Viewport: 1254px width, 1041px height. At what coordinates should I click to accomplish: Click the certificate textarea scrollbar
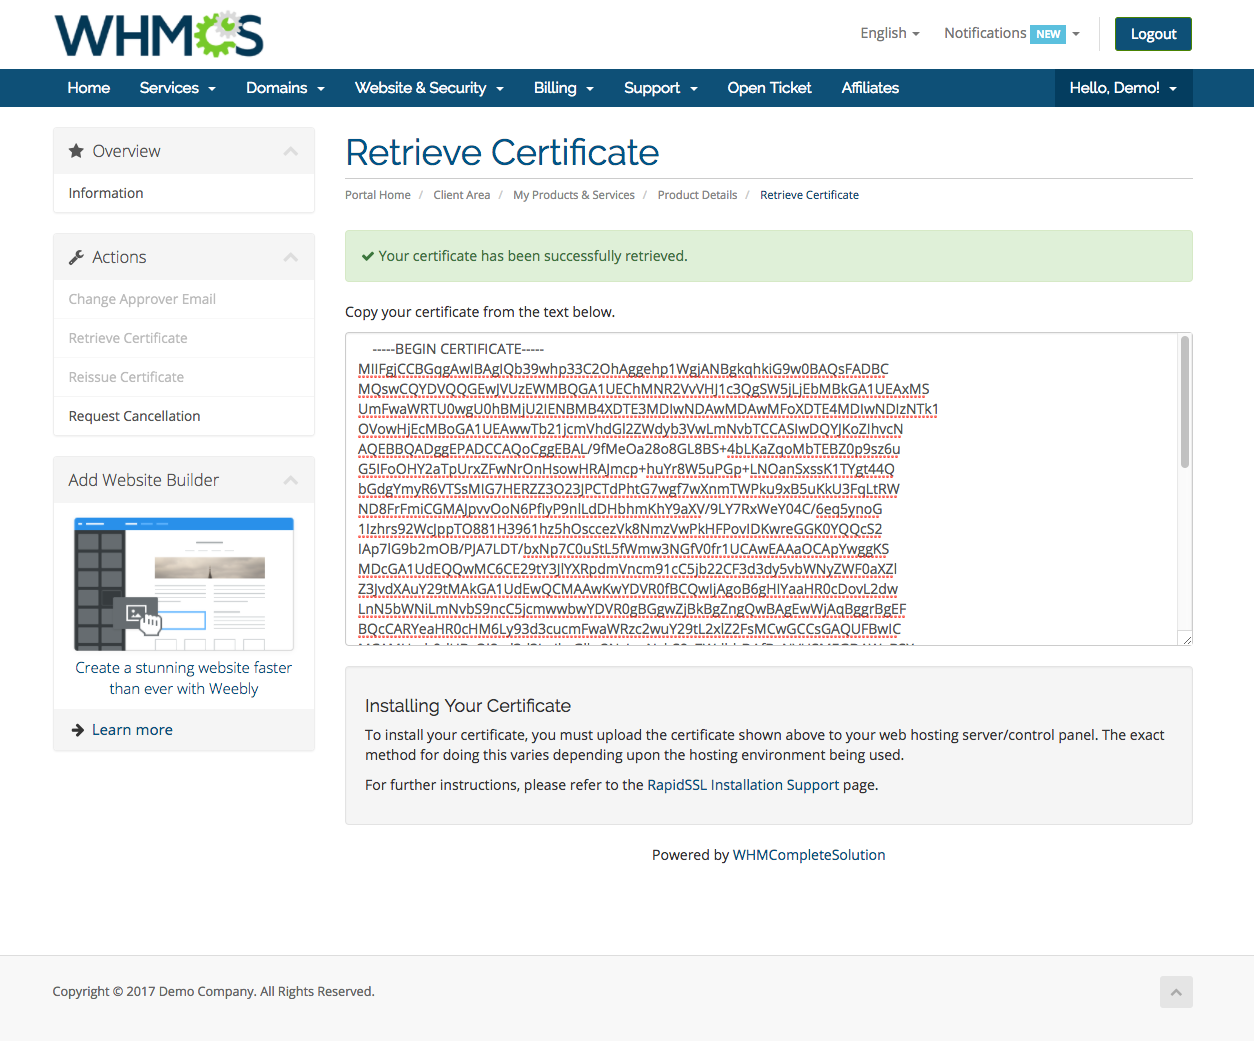[x=1185, y=402]
